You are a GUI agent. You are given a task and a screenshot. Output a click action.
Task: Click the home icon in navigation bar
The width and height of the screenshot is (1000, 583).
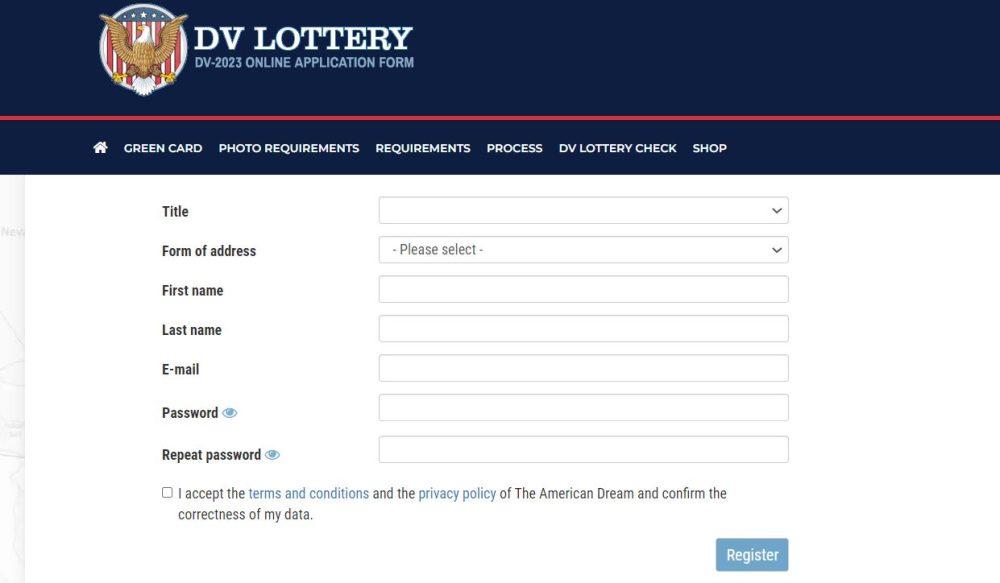(100, 148)
